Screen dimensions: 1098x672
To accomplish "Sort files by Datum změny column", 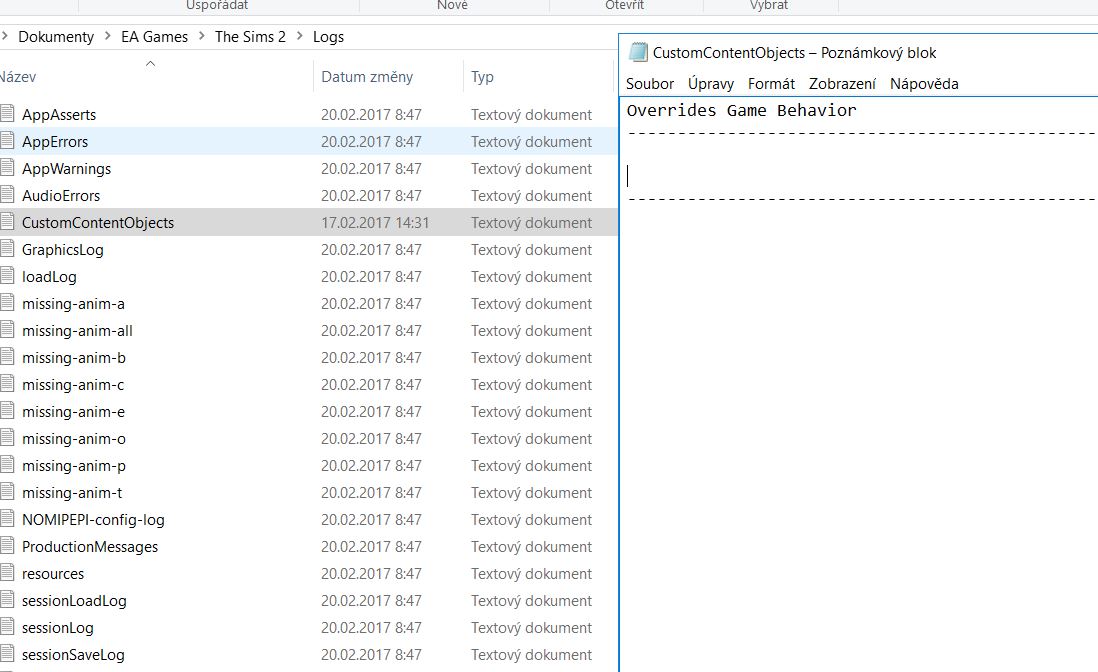I will (366, 77).
